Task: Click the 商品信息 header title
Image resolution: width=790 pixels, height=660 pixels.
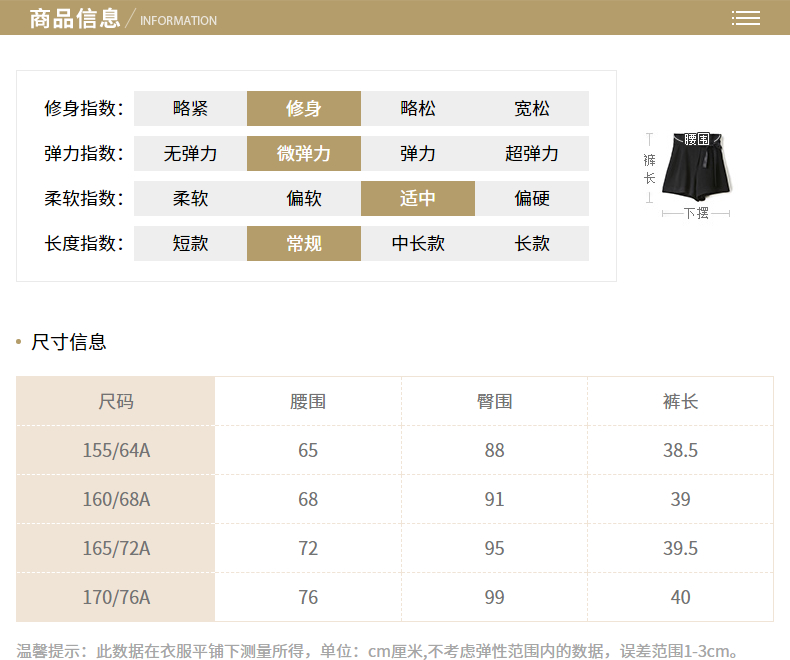Action: (x=75, y=18)
